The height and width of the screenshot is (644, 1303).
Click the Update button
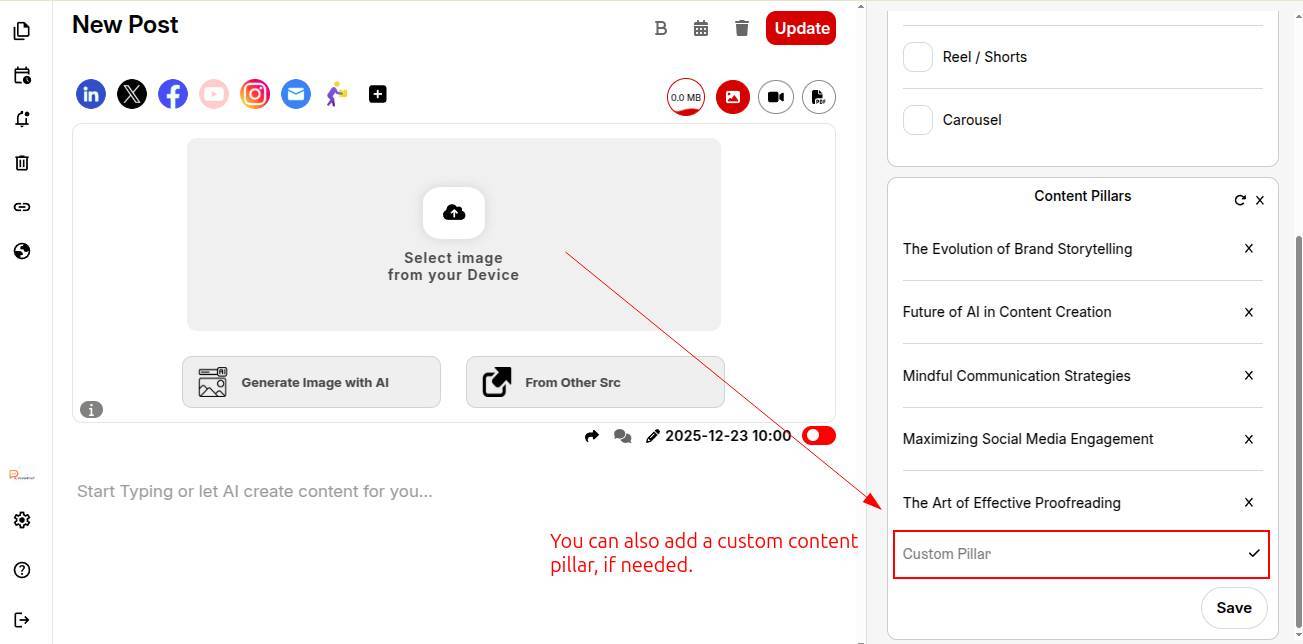[801, 28]
